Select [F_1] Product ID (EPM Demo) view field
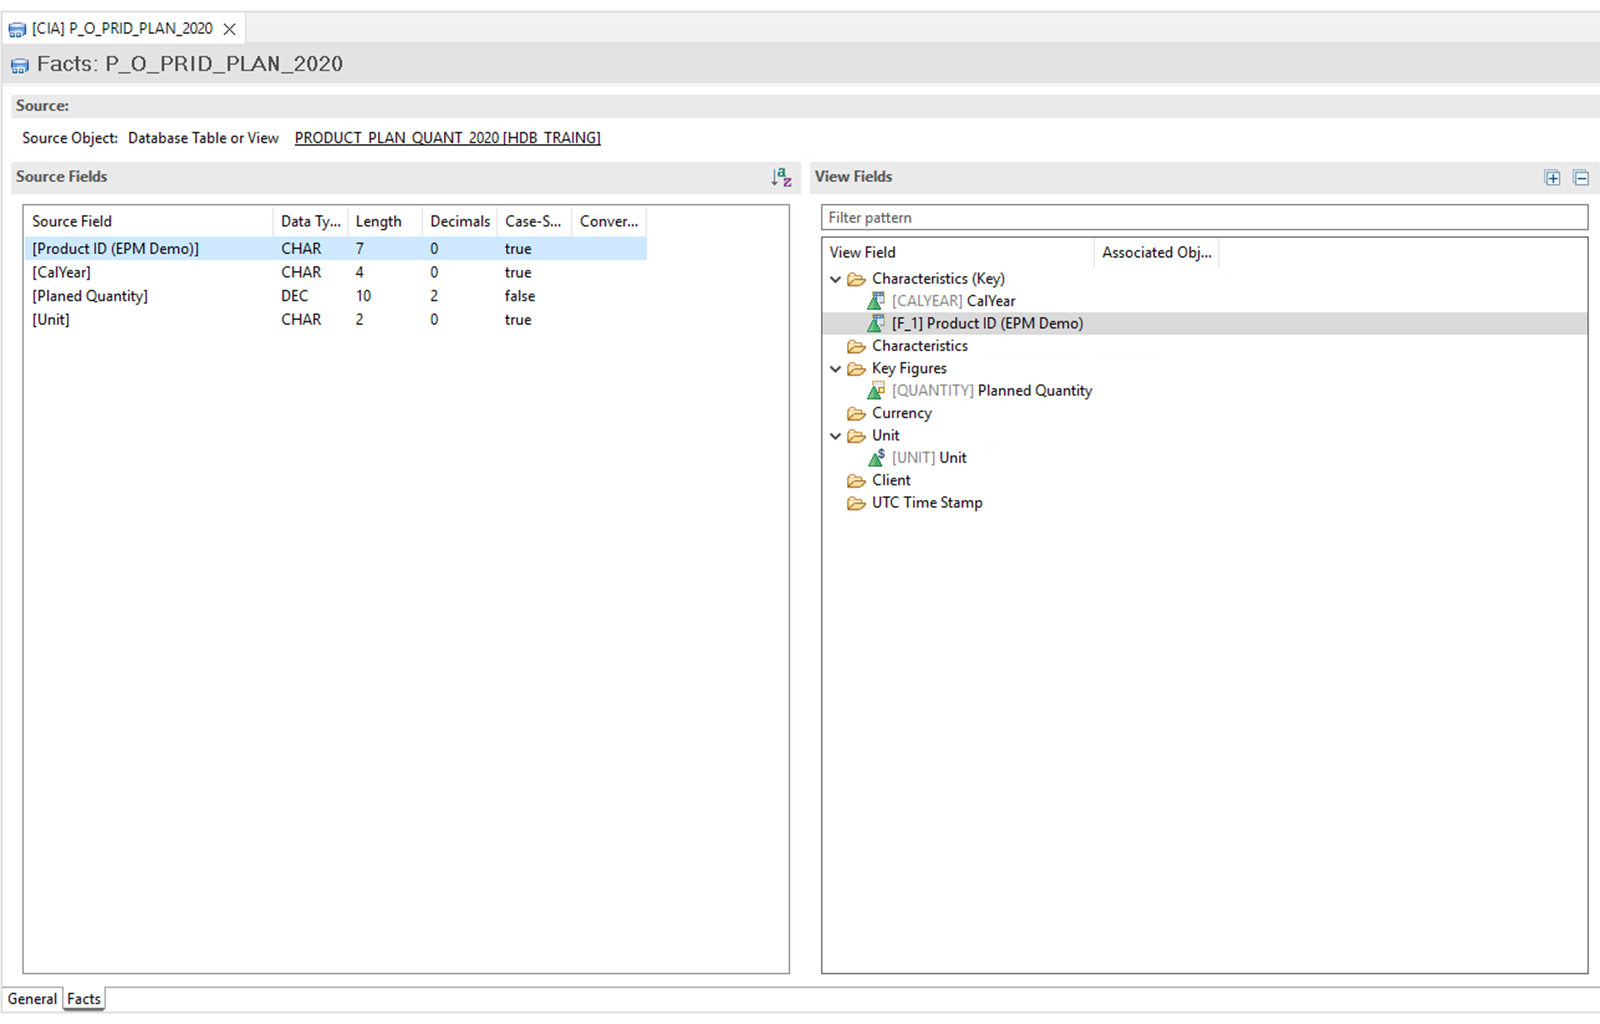The height and width of the screenshot is (1024, 1600). 987,323
